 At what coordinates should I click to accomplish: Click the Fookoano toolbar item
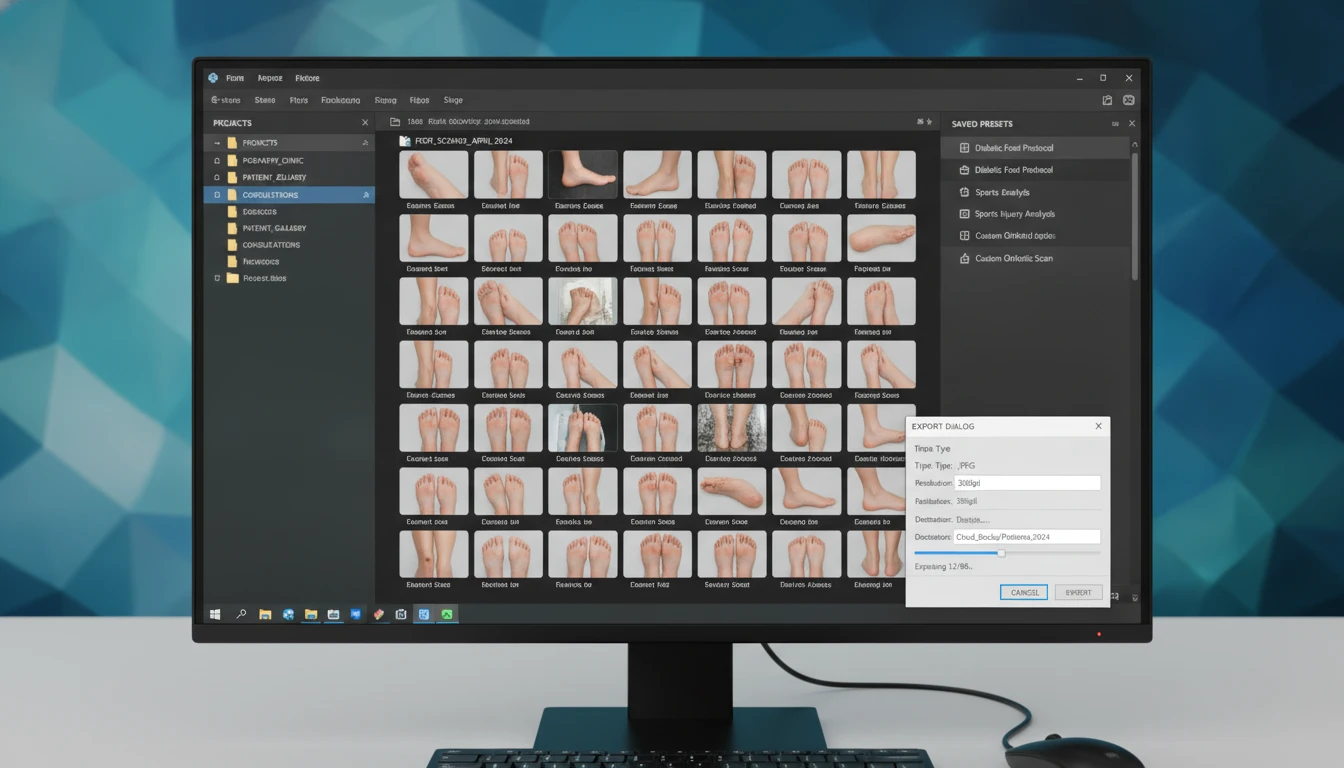(x=341, y=100)
